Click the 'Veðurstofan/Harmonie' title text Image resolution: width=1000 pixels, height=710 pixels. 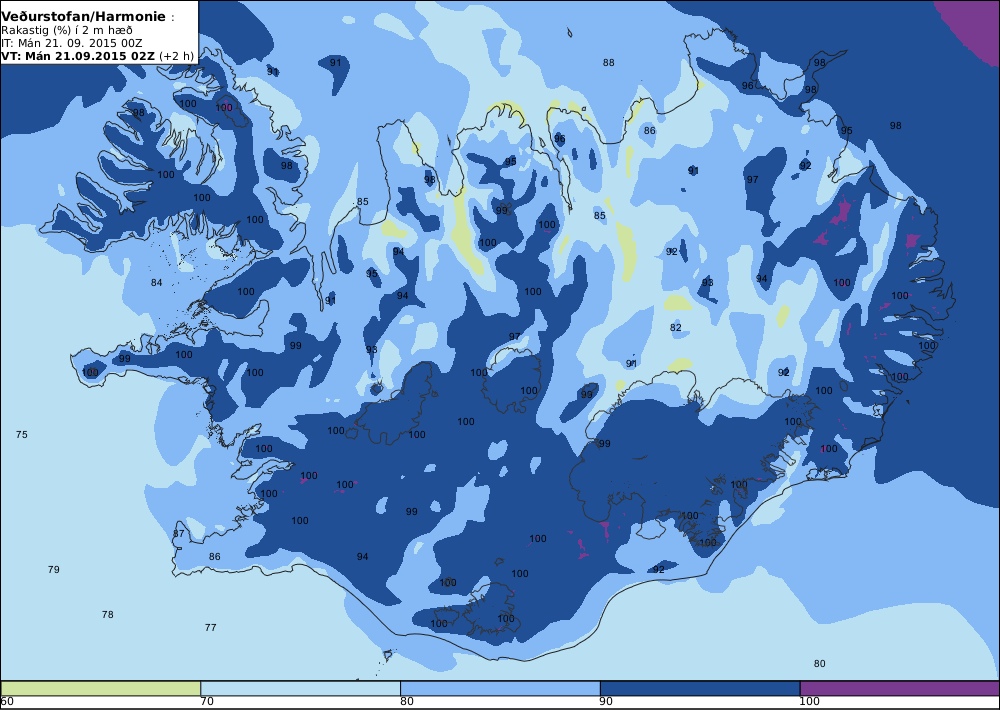tap(84, 17)
